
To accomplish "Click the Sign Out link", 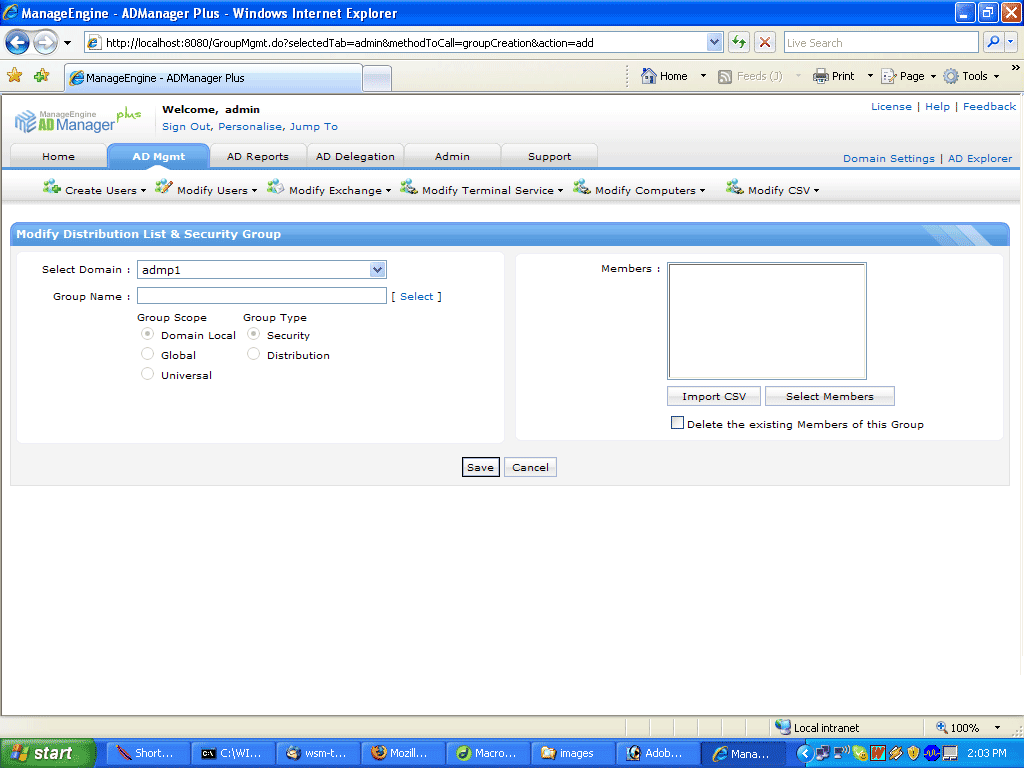I will pyautogui.click(x=186, y=127).
